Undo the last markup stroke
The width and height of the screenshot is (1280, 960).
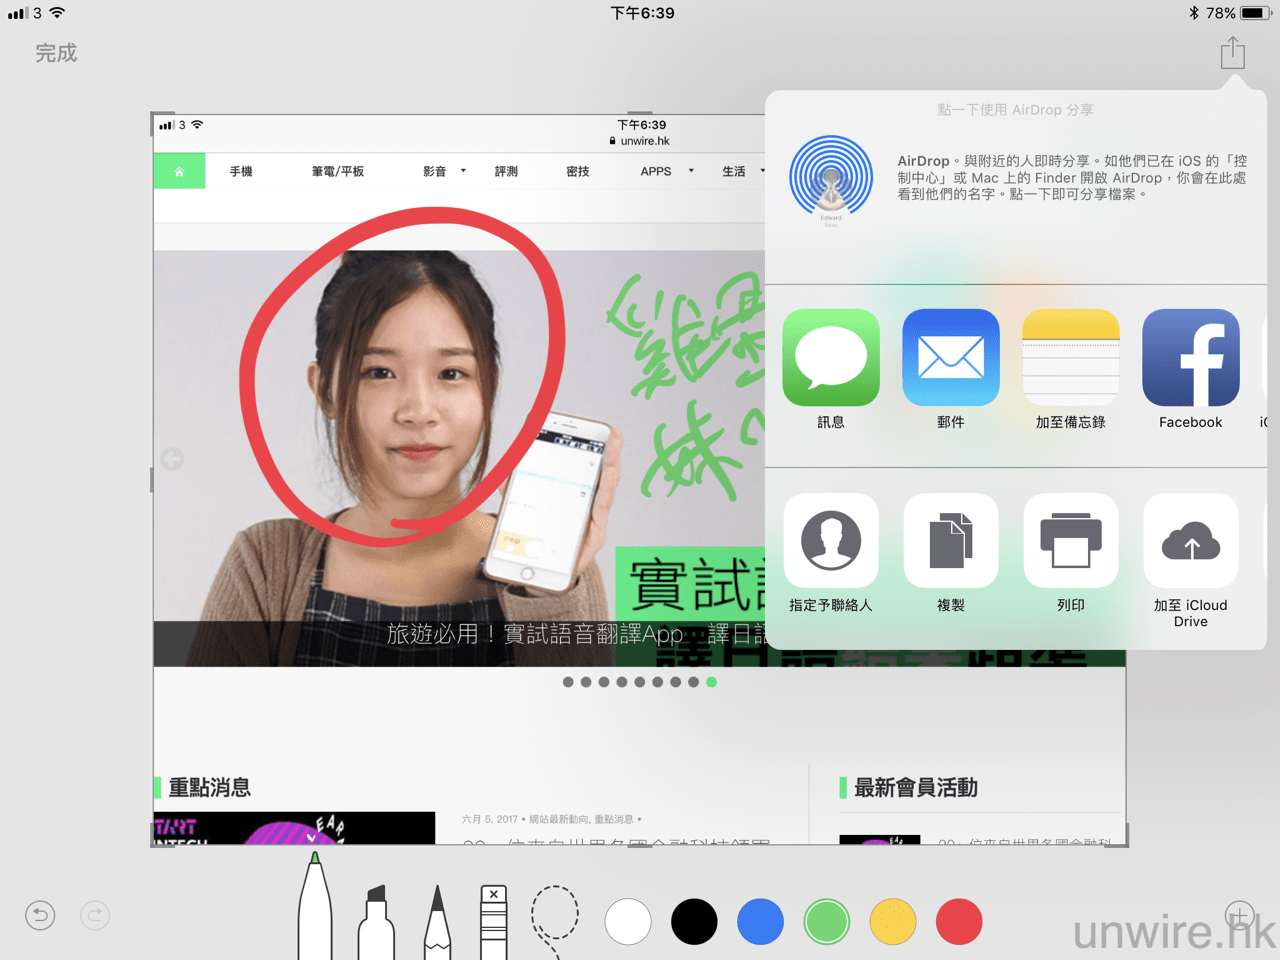click(40, 915)
